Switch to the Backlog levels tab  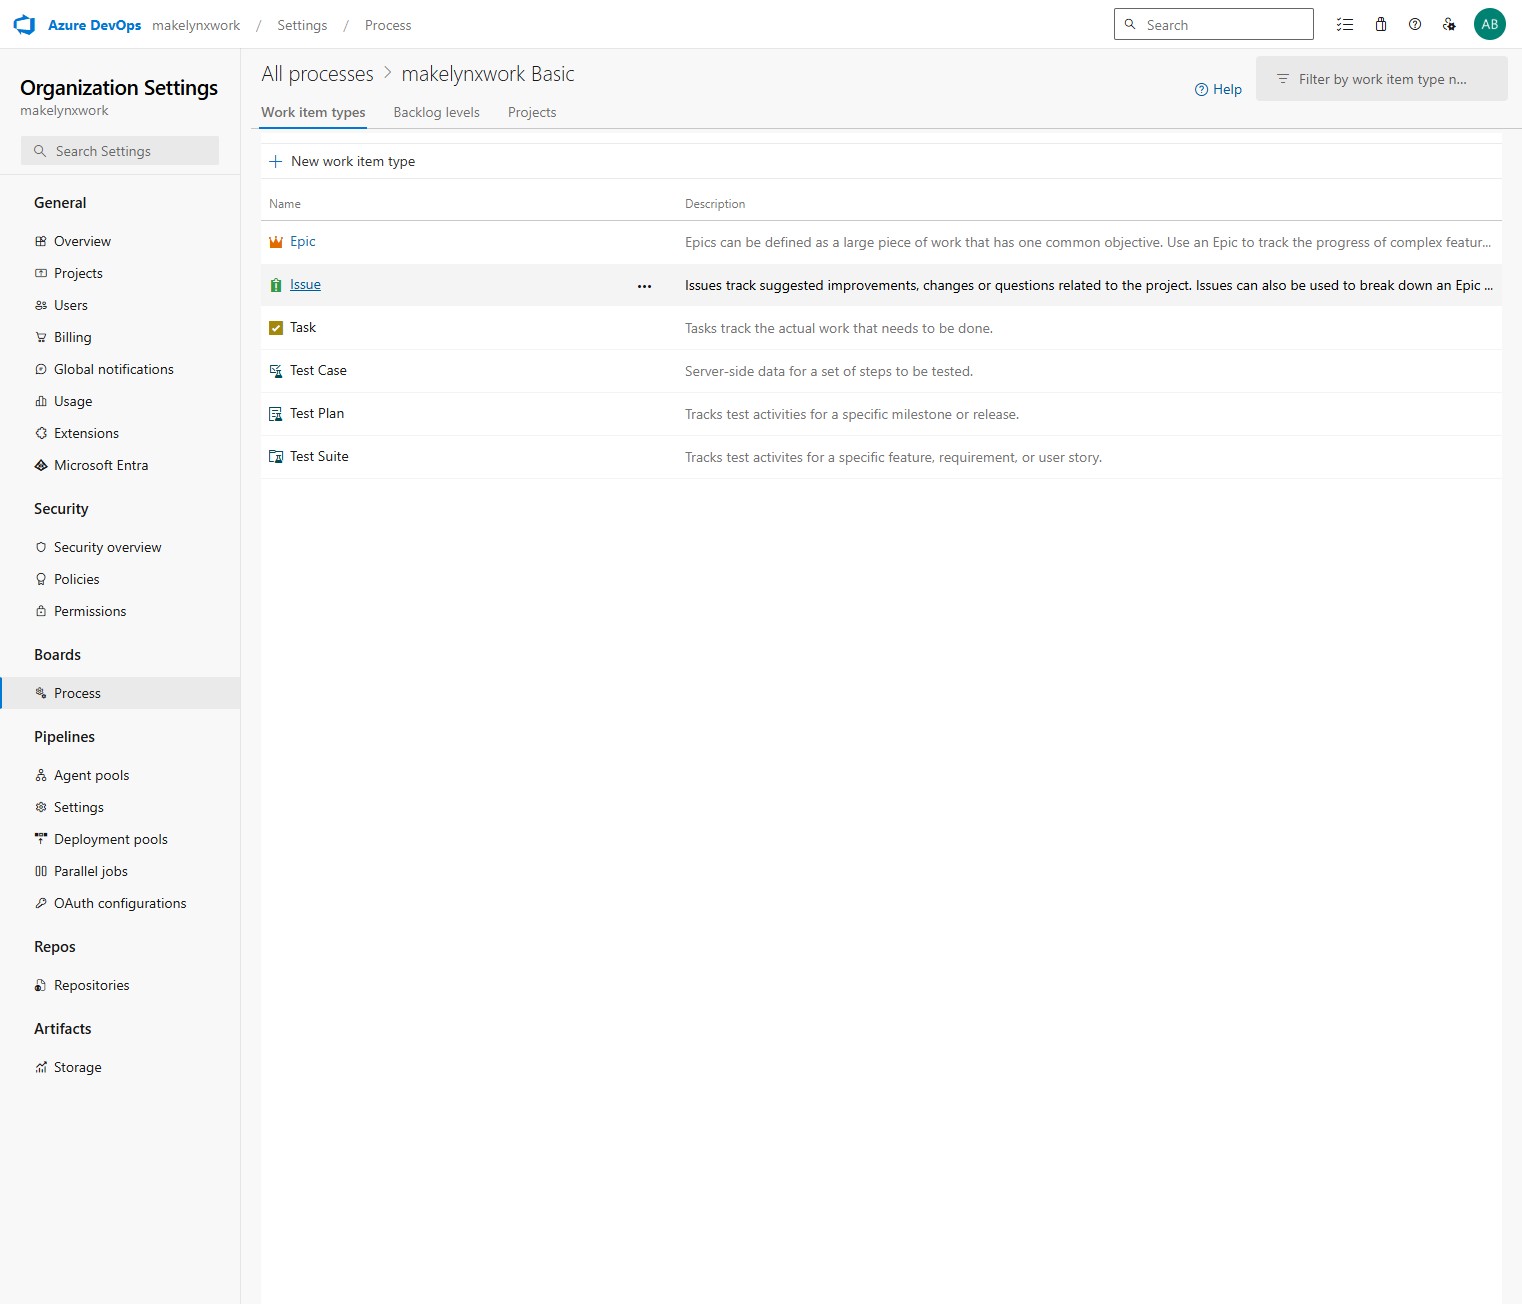tap(437, 112)
